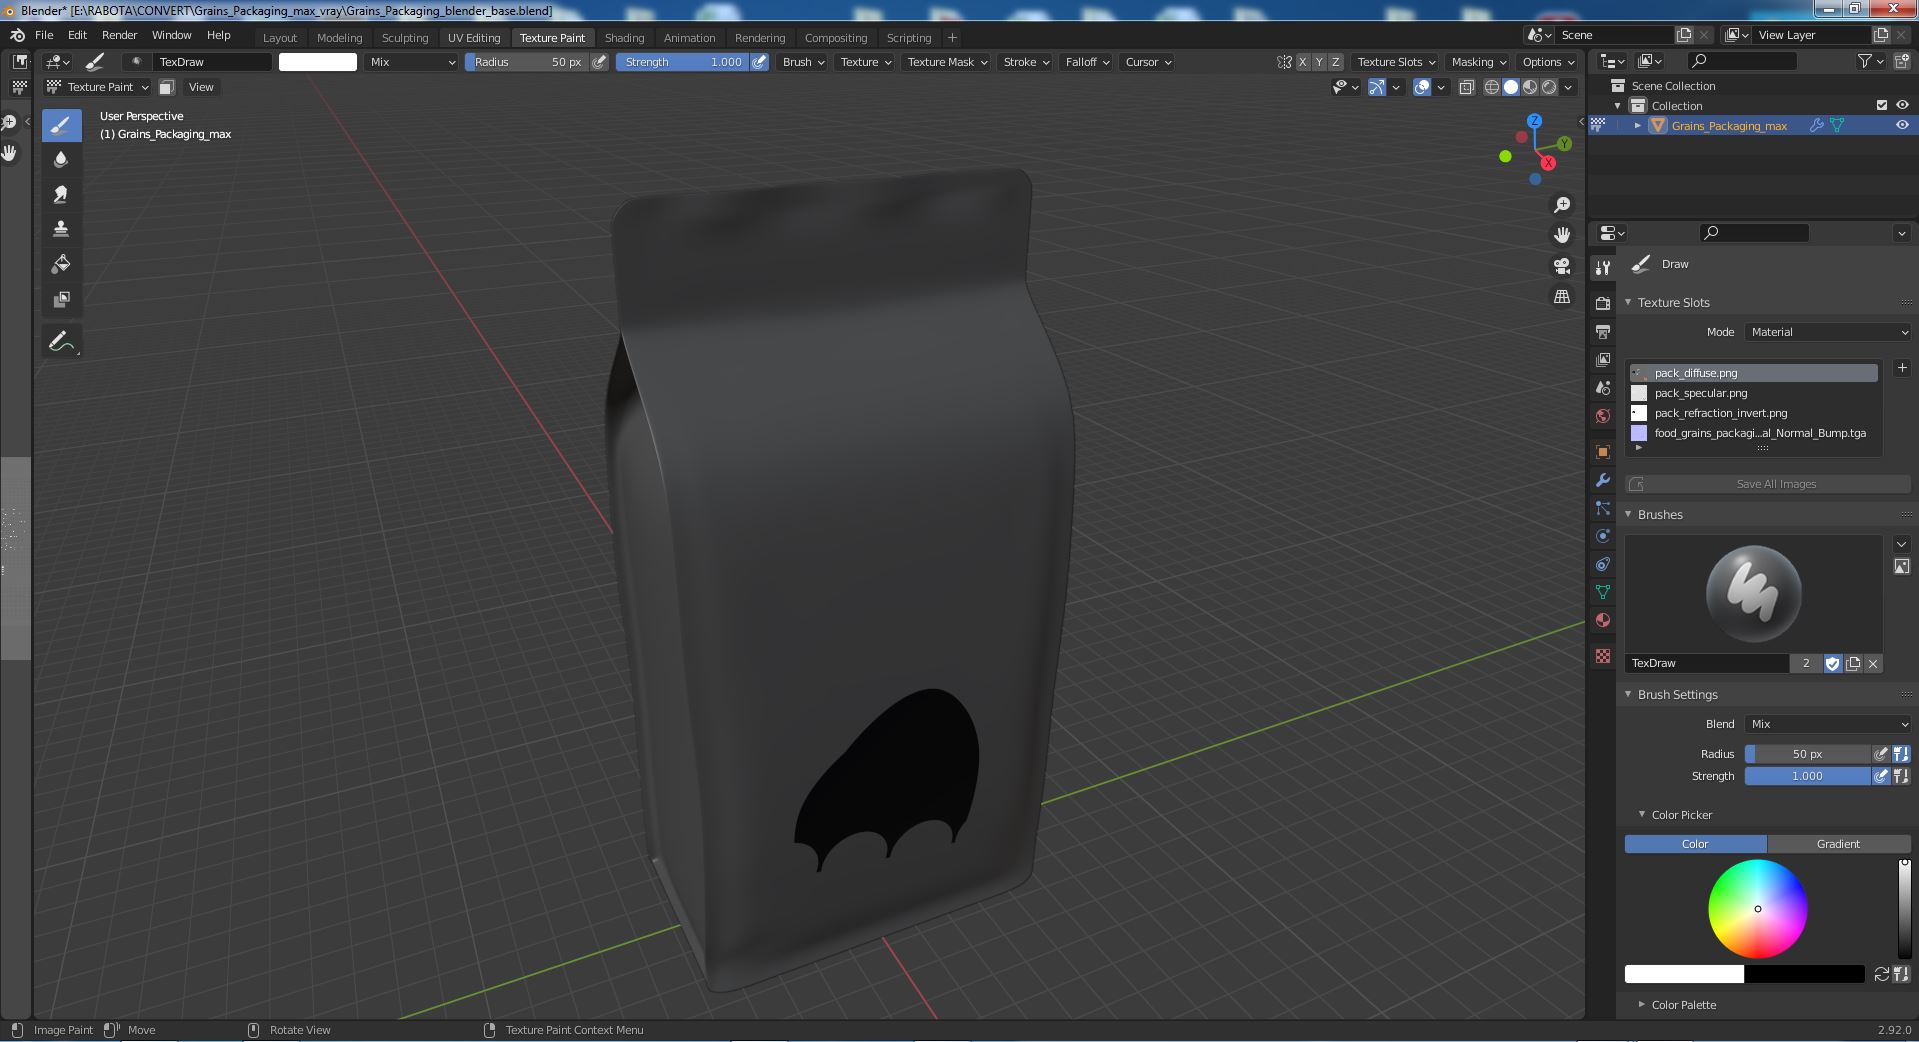
Task: Select the Soften tool
Action: click(61, 160)
